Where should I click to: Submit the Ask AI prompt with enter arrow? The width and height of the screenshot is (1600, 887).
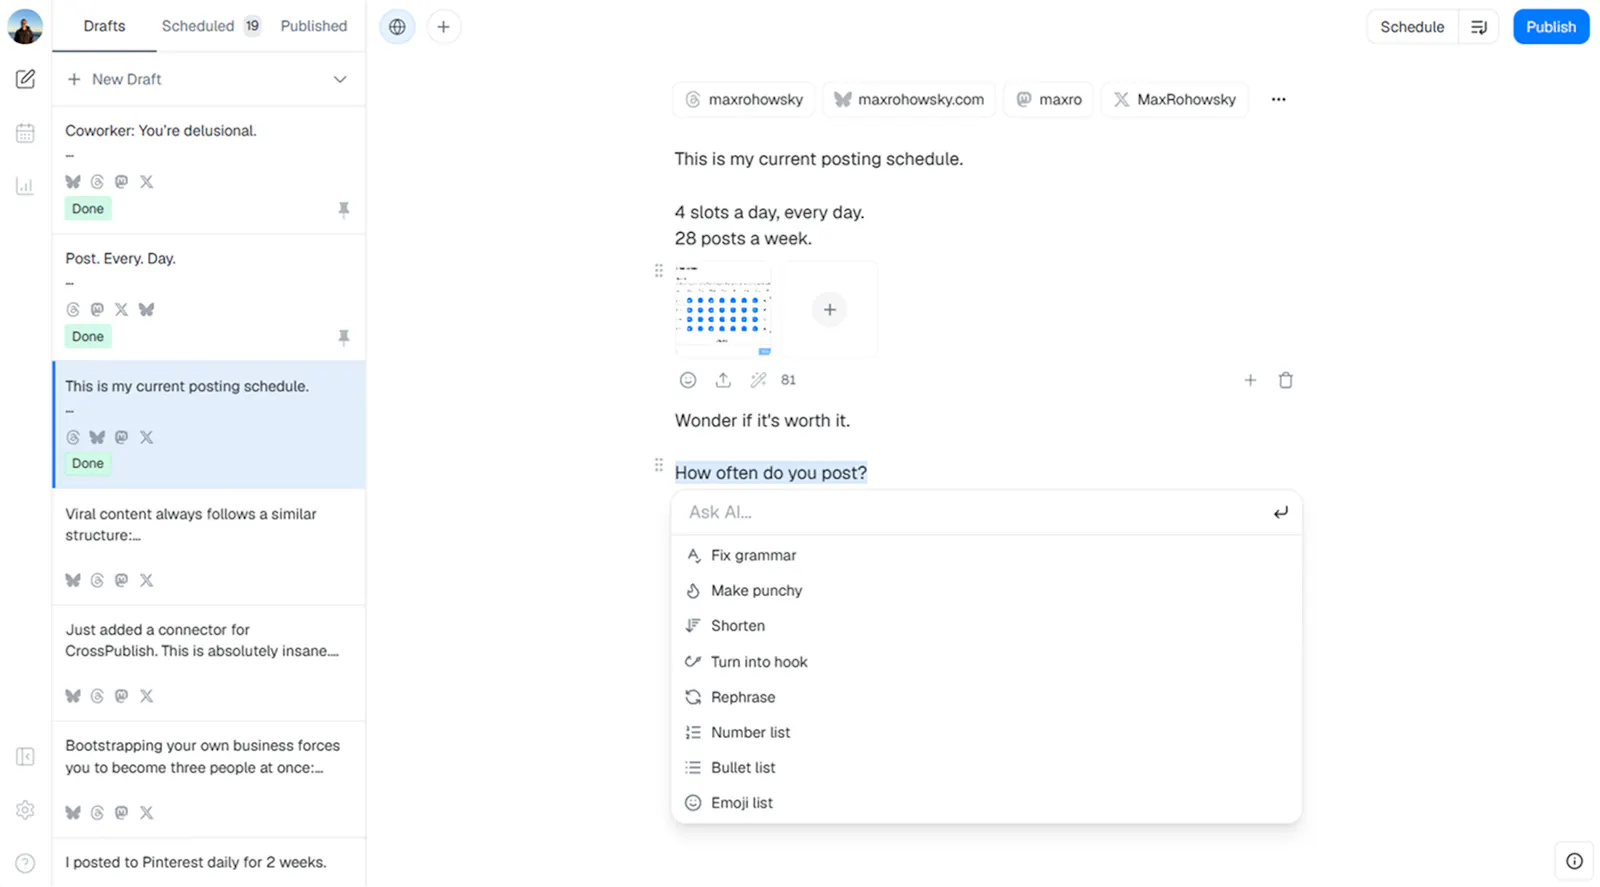pyautogui.click(x=1280, y=513)
